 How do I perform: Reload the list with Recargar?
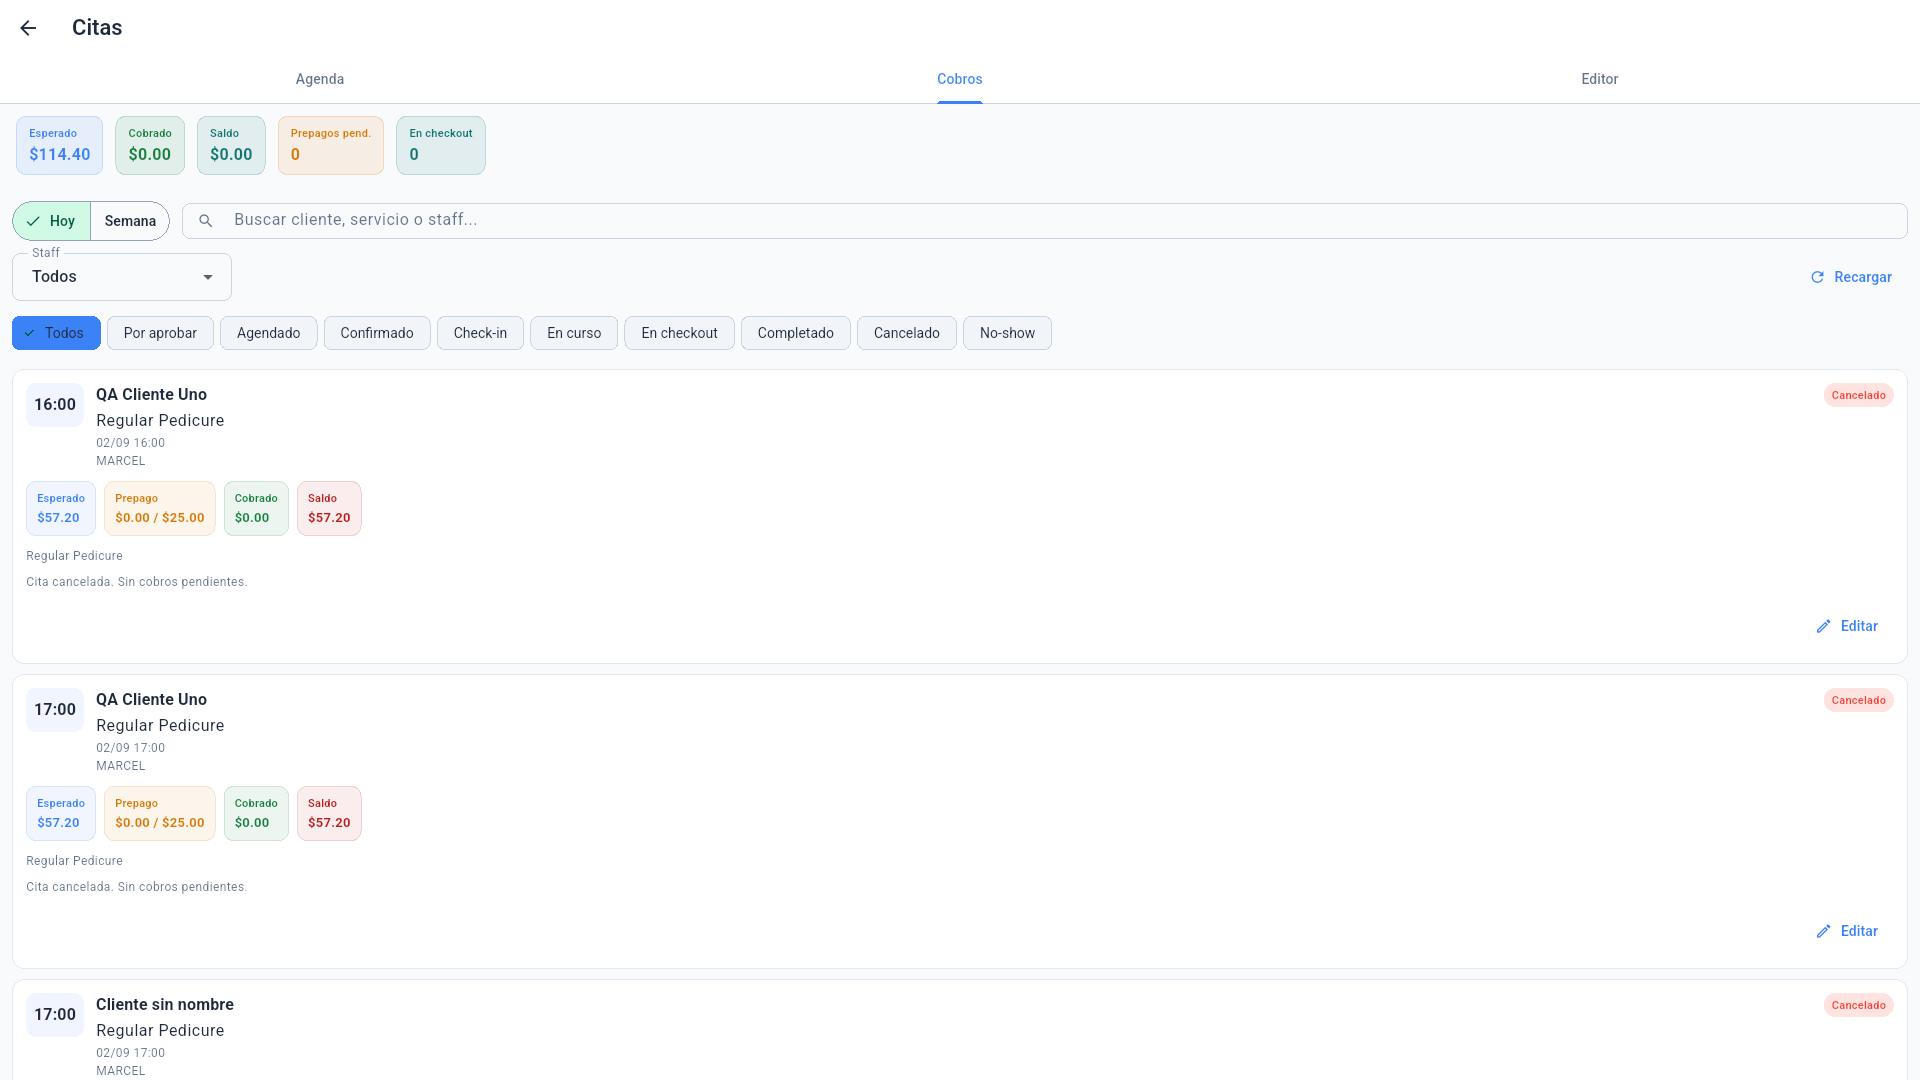(x=1851, y=277)
